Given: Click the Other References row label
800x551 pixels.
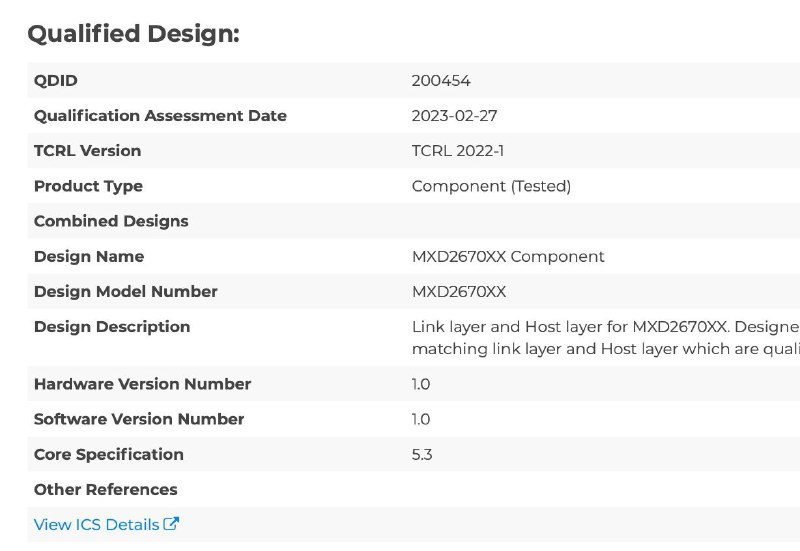Looking at the screenshot, I should (106, 490).
